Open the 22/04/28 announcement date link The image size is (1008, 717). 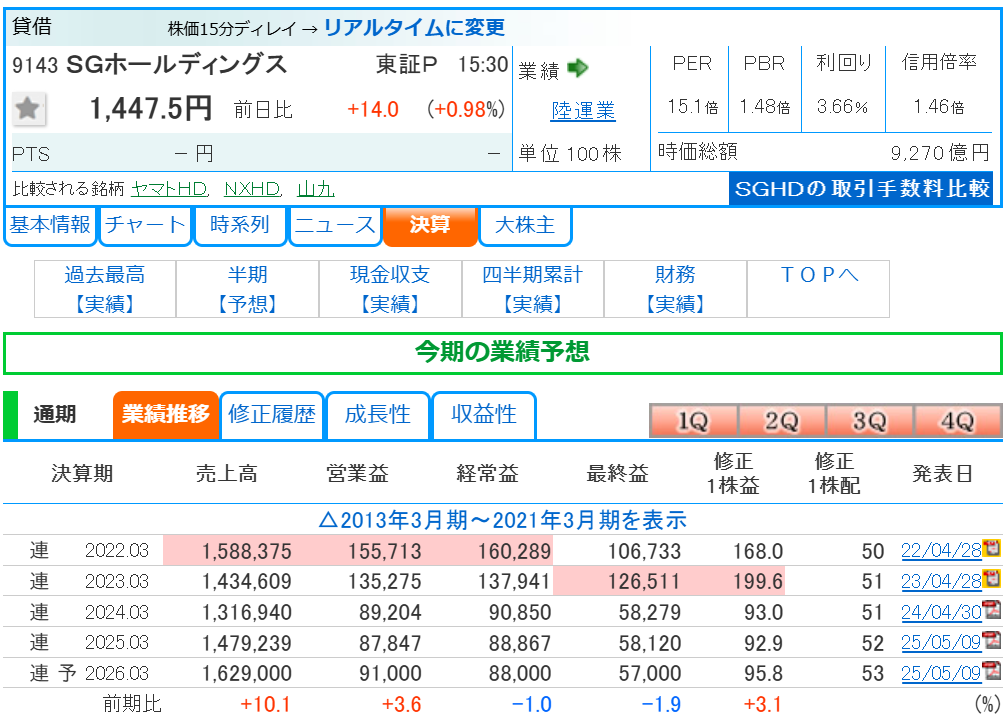pos(941,550)
